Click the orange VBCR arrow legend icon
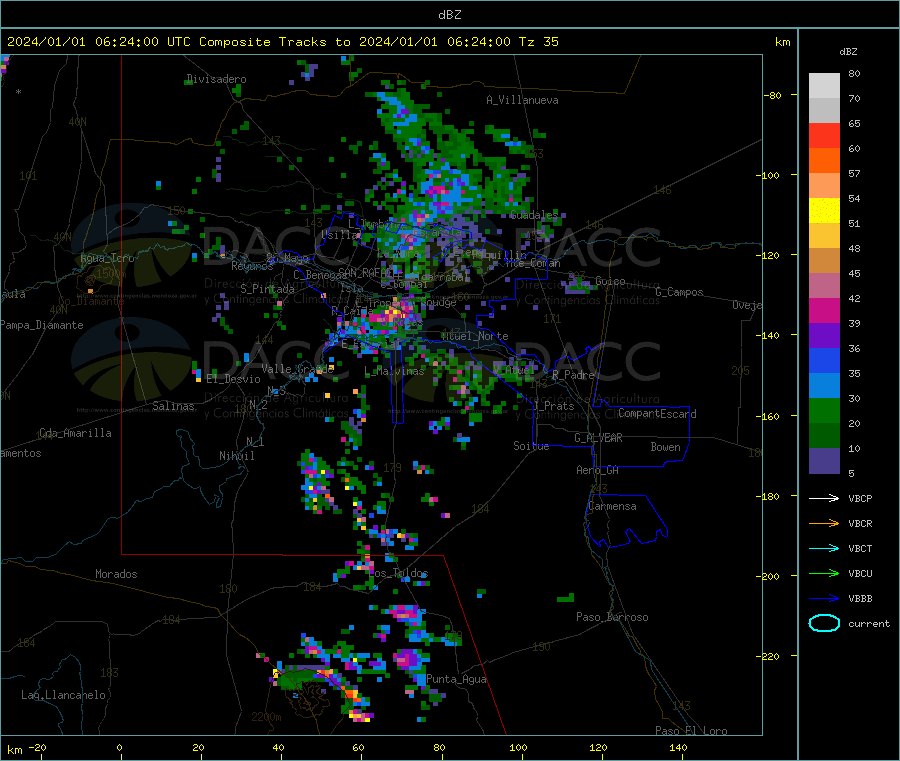 click(824, 523)
